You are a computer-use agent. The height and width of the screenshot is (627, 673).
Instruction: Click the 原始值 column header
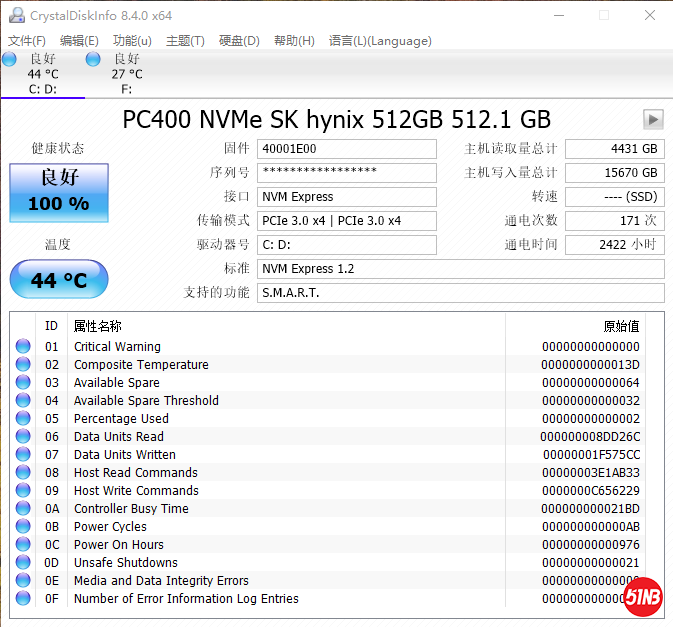(x=620, y=326)
